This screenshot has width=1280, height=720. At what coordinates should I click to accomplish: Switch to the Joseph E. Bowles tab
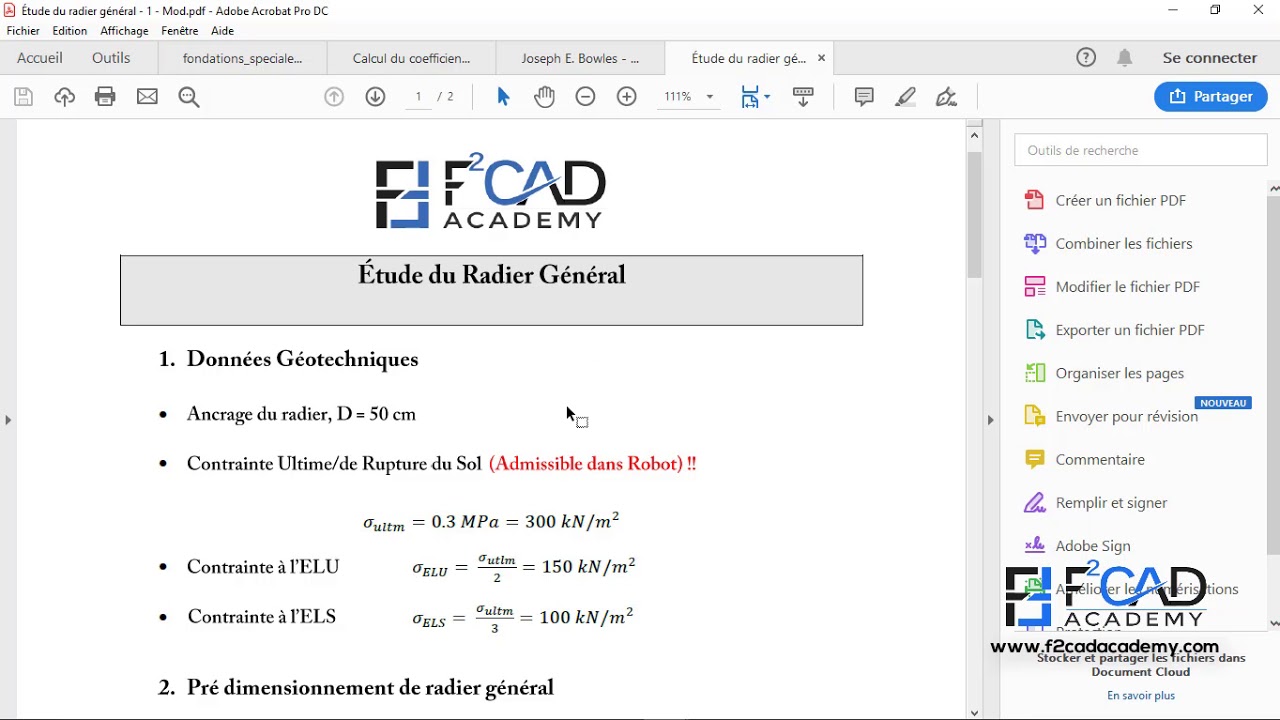(579, 59)
